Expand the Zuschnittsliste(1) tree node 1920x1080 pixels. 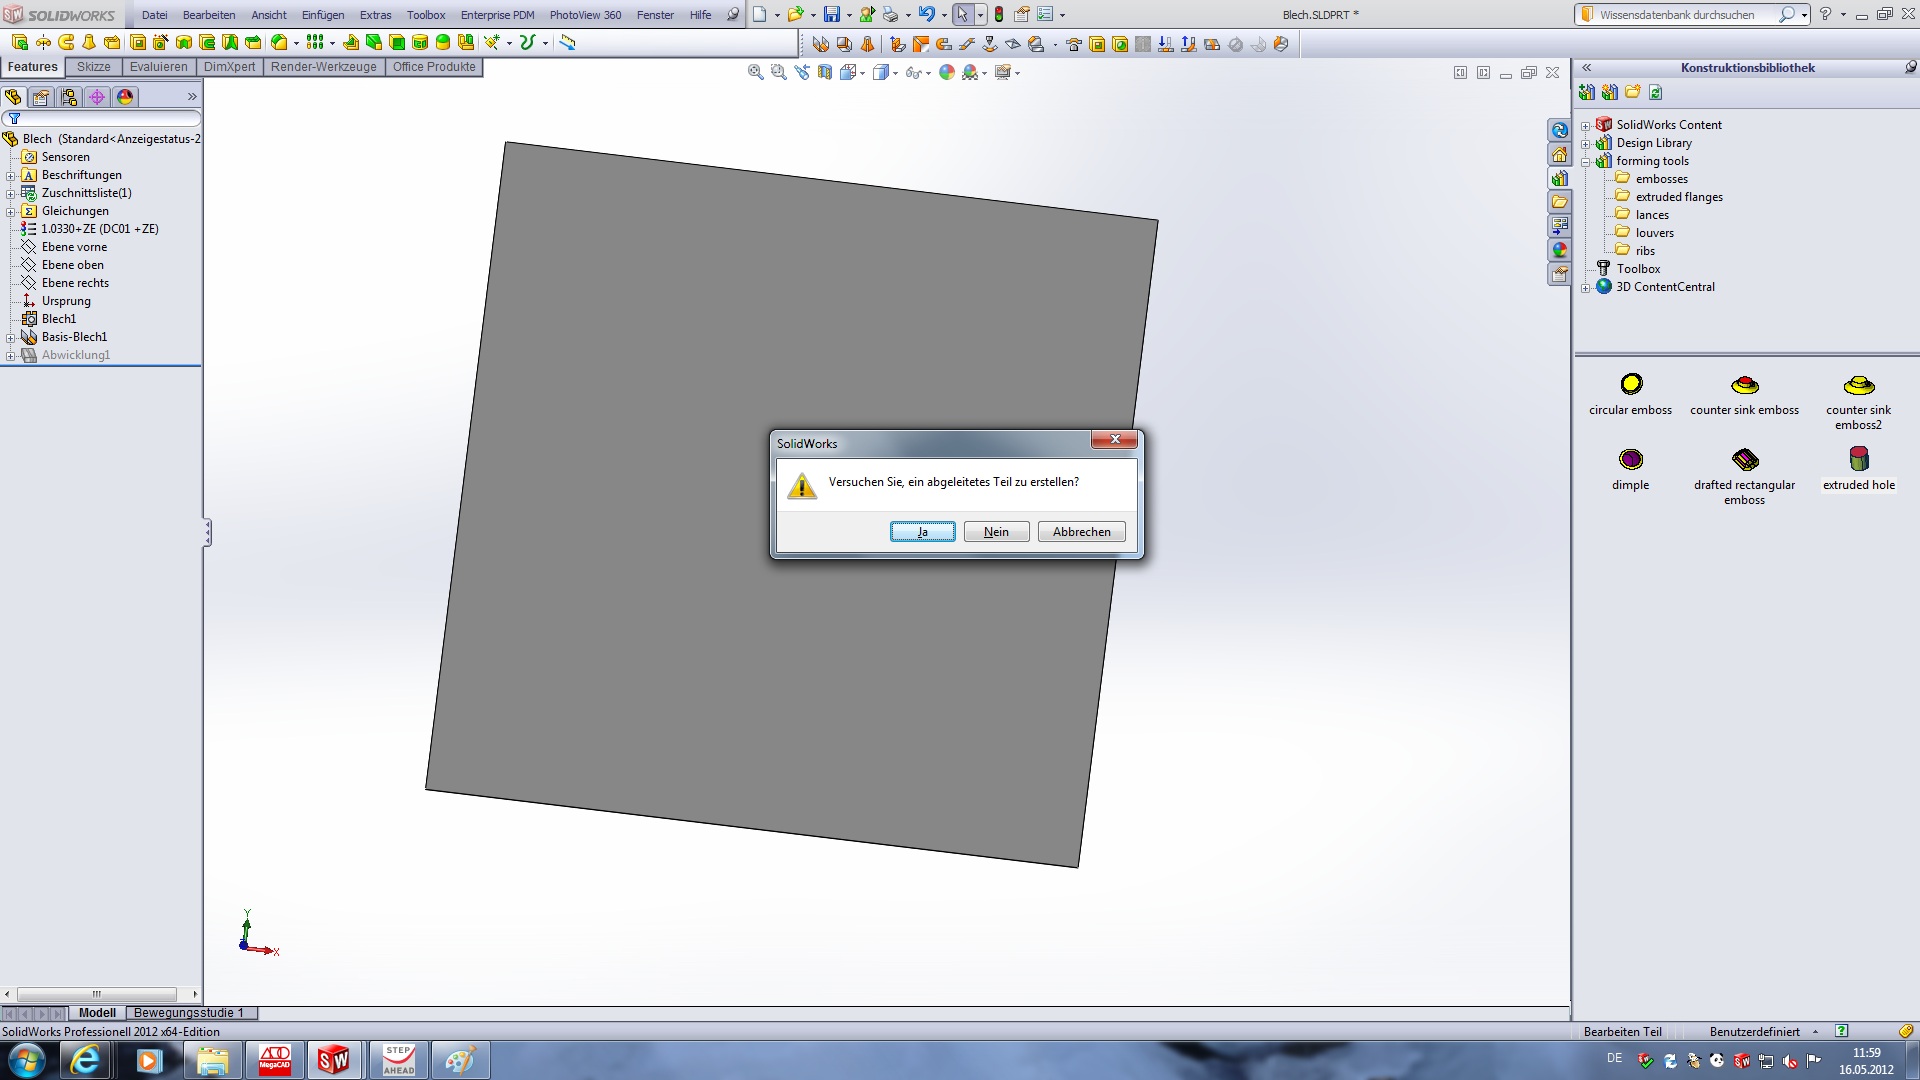coord(11,193)
